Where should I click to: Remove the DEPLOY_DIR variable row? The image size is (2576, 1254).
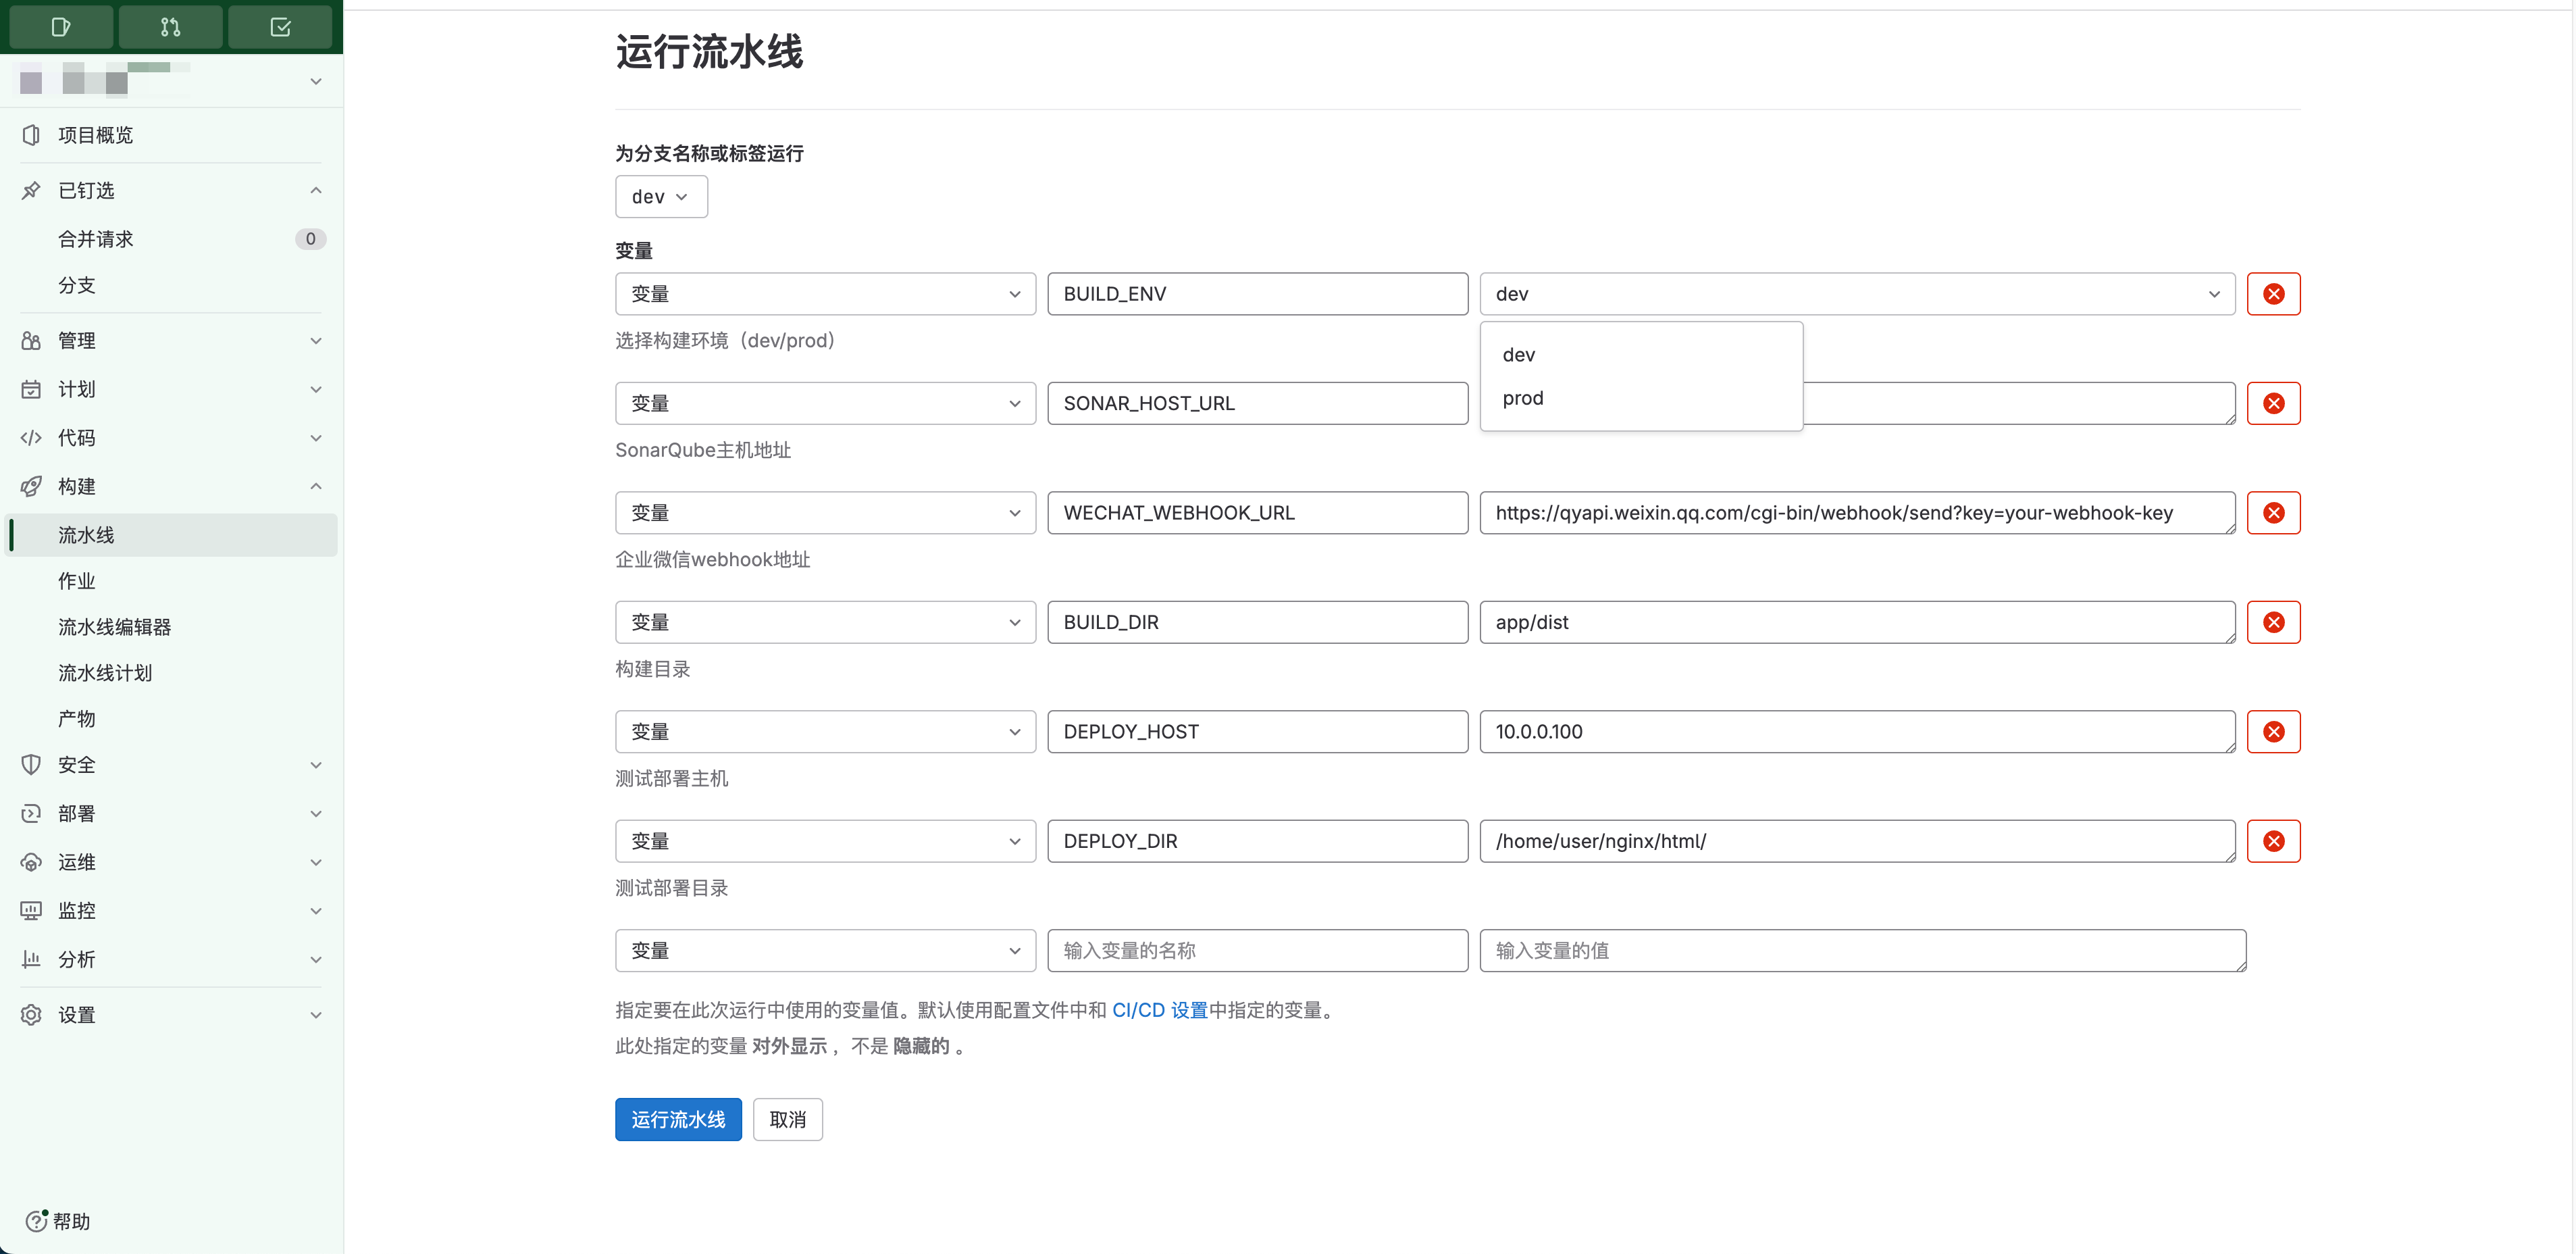tap(2274, 841)
